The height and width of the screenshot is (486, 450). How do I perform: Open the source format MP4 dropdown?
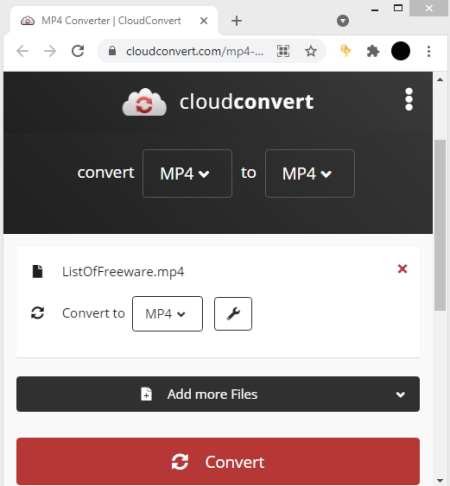point(187,173)
